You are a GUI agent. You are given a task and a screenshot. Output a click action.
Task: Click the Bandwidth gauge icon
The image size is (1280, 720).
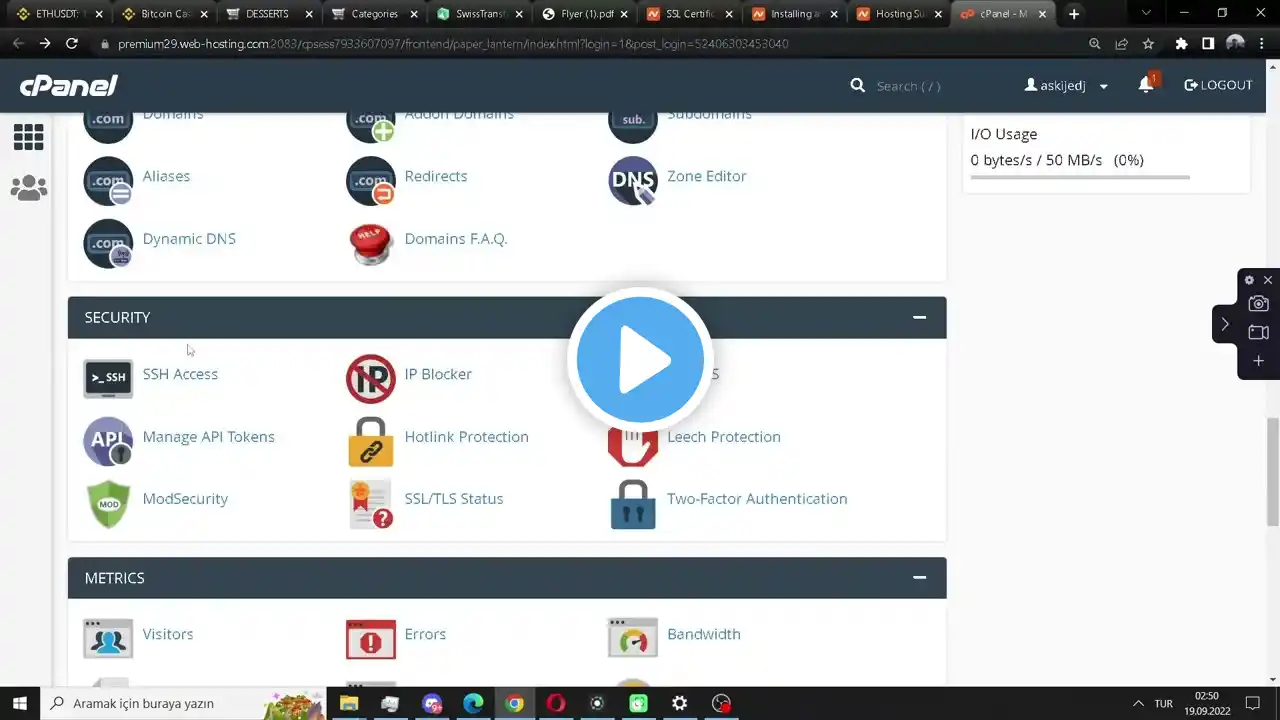click(633, 638)
